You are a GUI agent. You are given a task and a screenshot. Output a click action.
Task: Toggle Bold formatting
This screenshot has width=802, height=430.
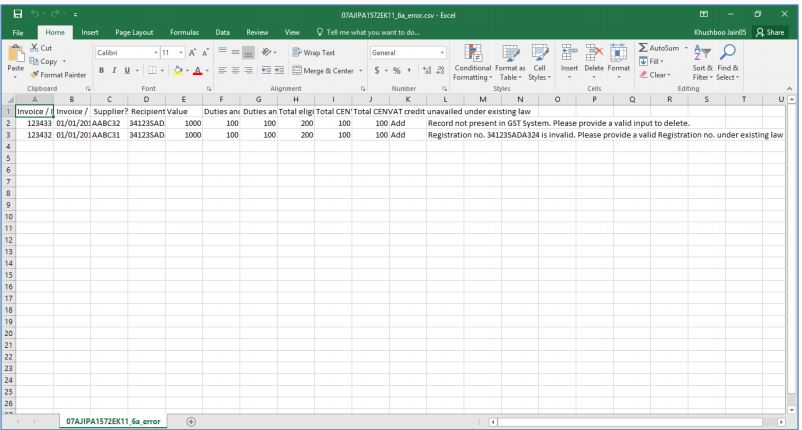[101, 70]
